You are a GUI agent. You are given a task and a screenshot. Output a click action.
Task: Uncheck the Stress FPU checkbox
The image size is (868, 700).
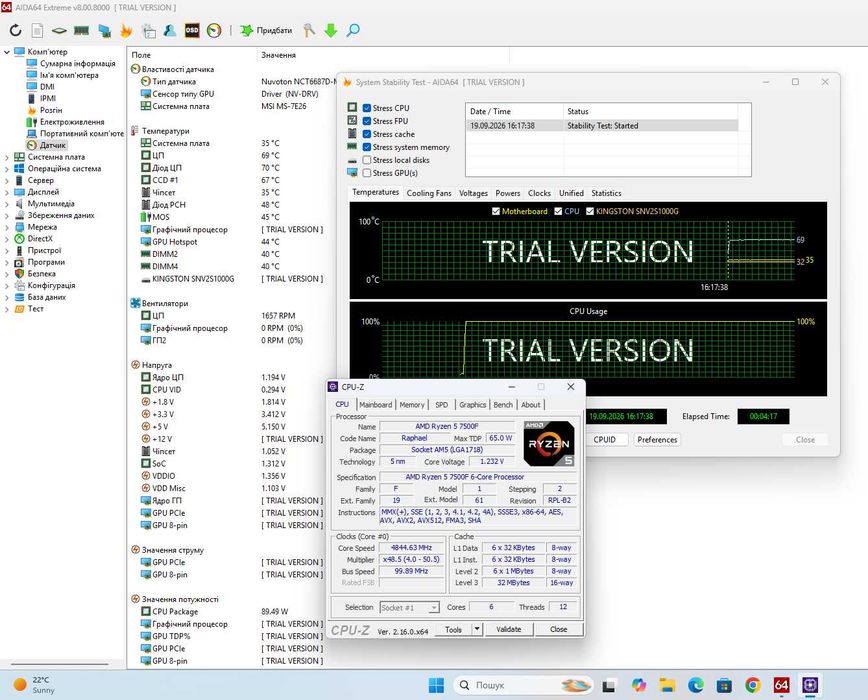[366, 121]
